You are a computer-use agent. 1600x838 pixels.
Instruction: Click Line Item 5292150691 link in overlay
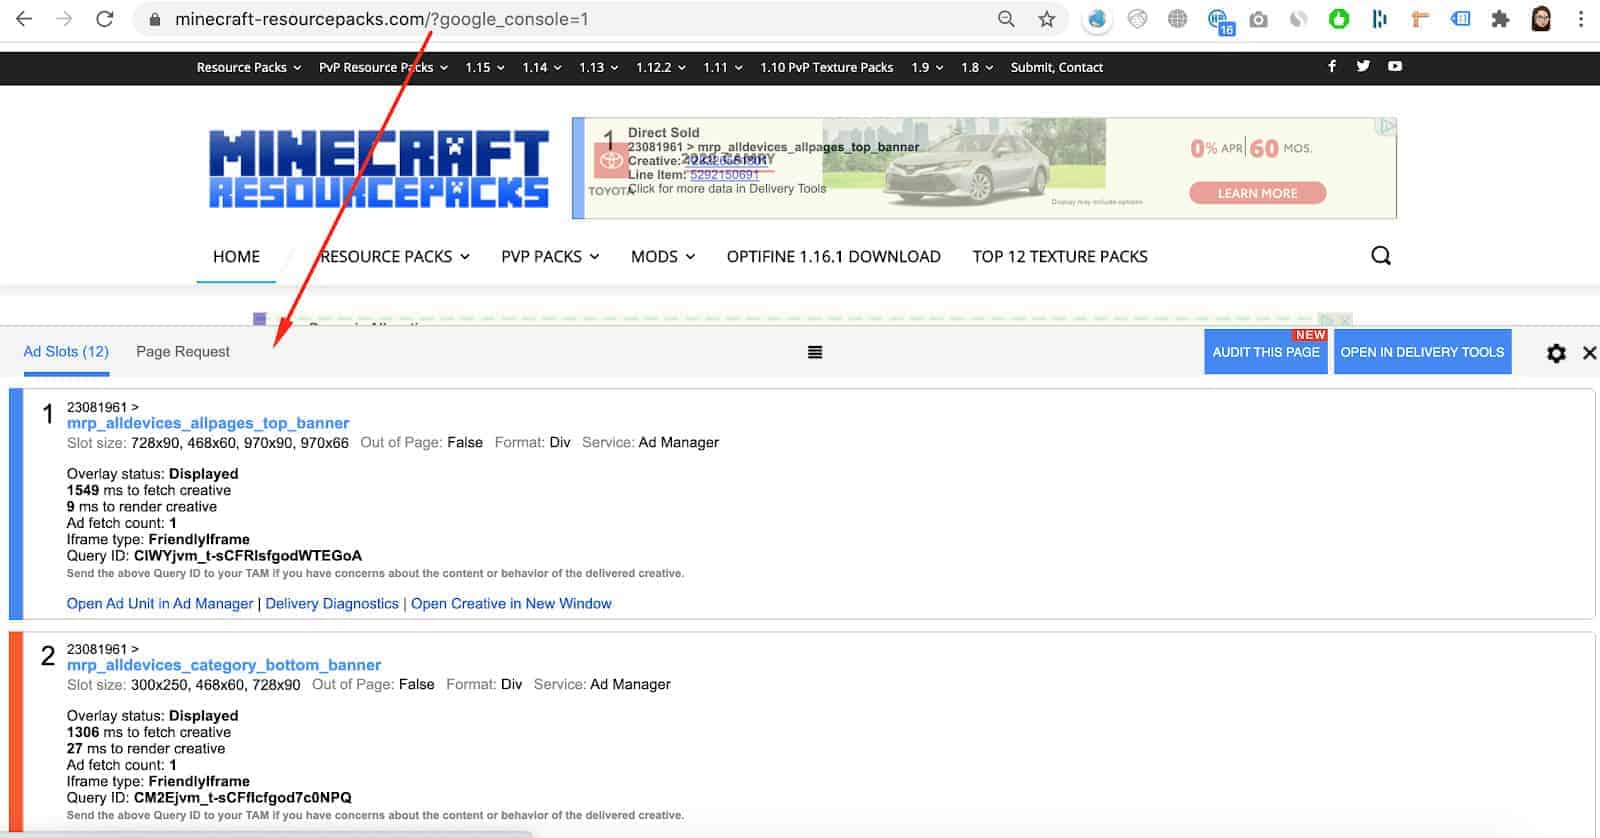(x=724, y=175)
